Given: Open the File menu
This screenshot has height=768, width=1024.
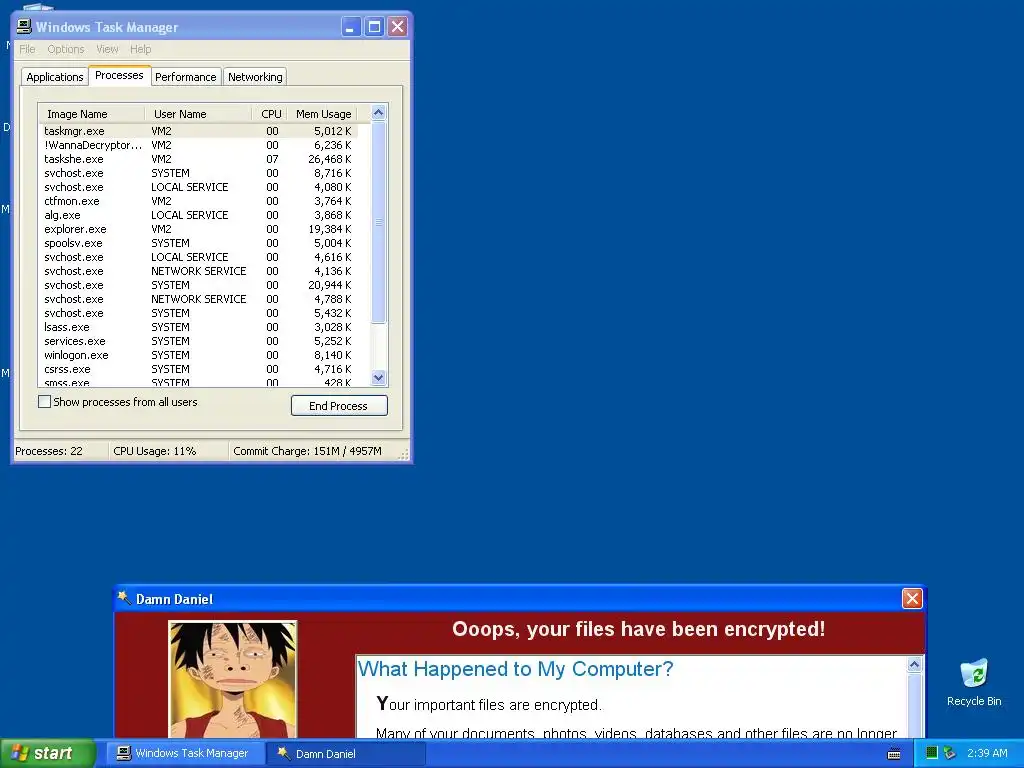Looking at the screenshot, I should click(27, 49).
